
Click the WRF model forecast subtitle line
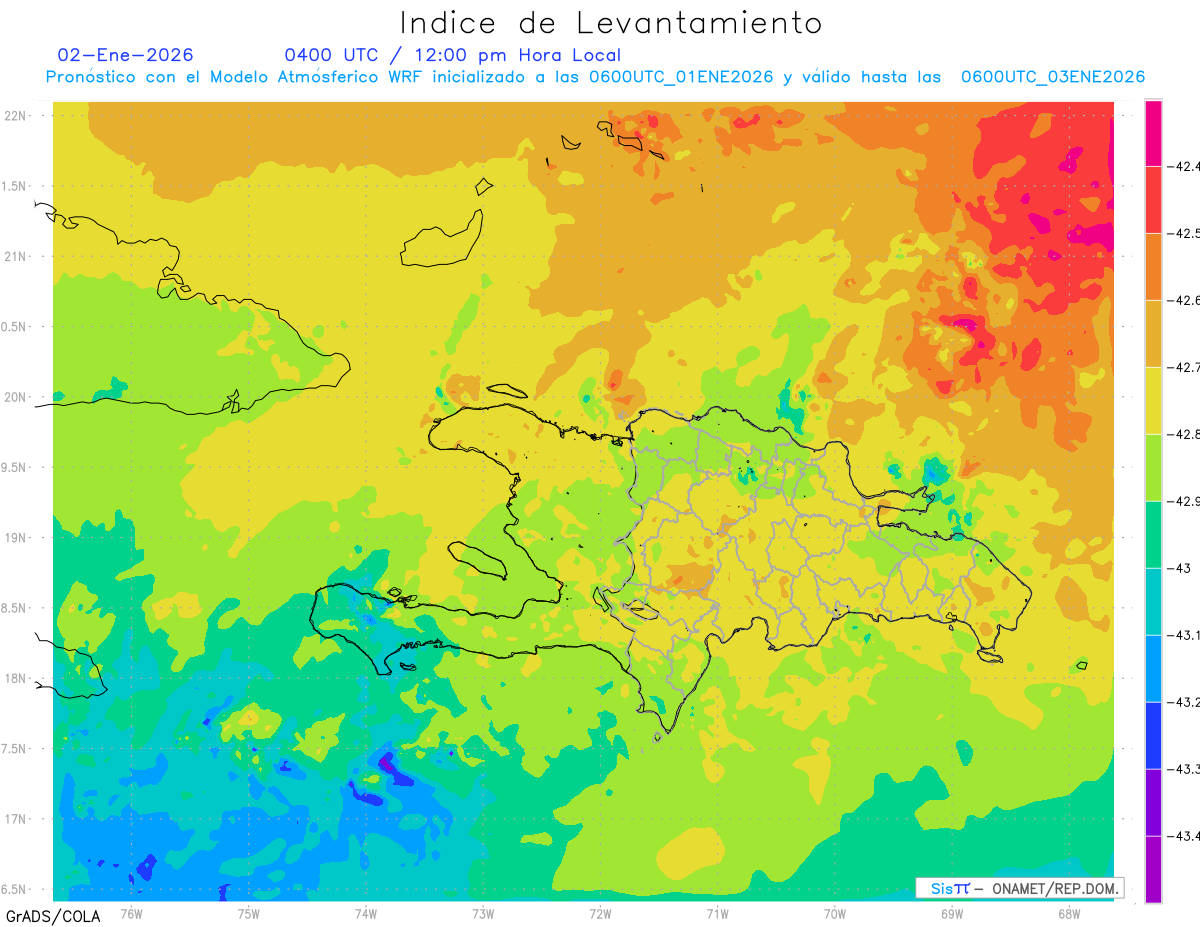click(596, 77)
